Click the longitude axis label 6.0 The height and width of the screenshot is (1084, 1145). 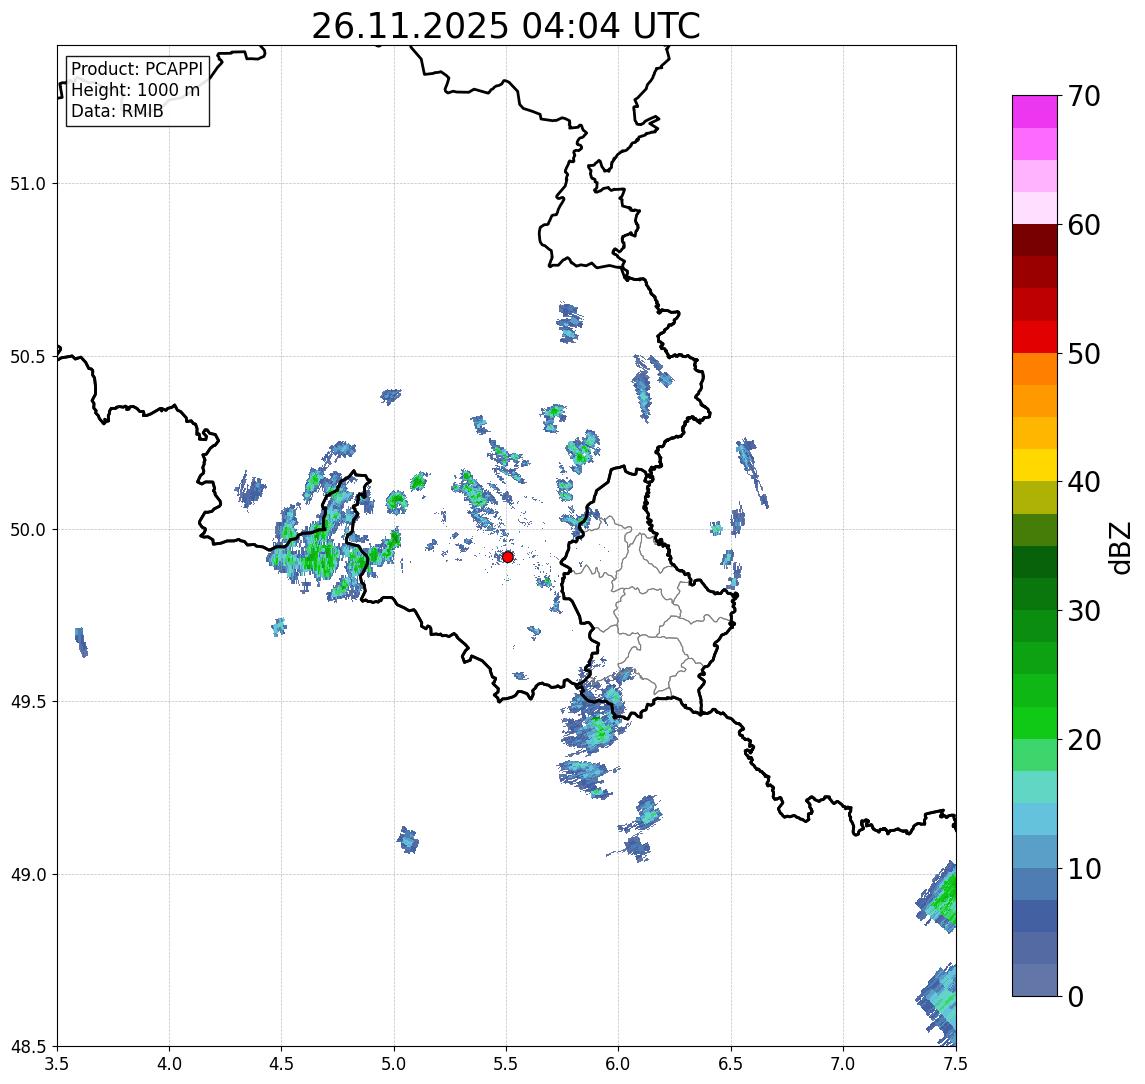619,1064
